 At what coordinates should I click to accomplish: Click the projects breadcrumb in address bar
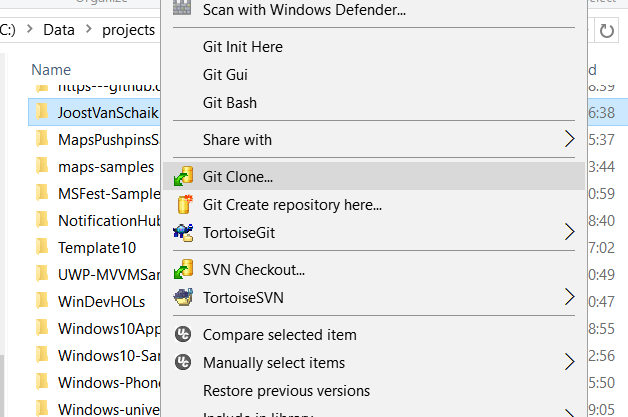(x=128, y=30)
